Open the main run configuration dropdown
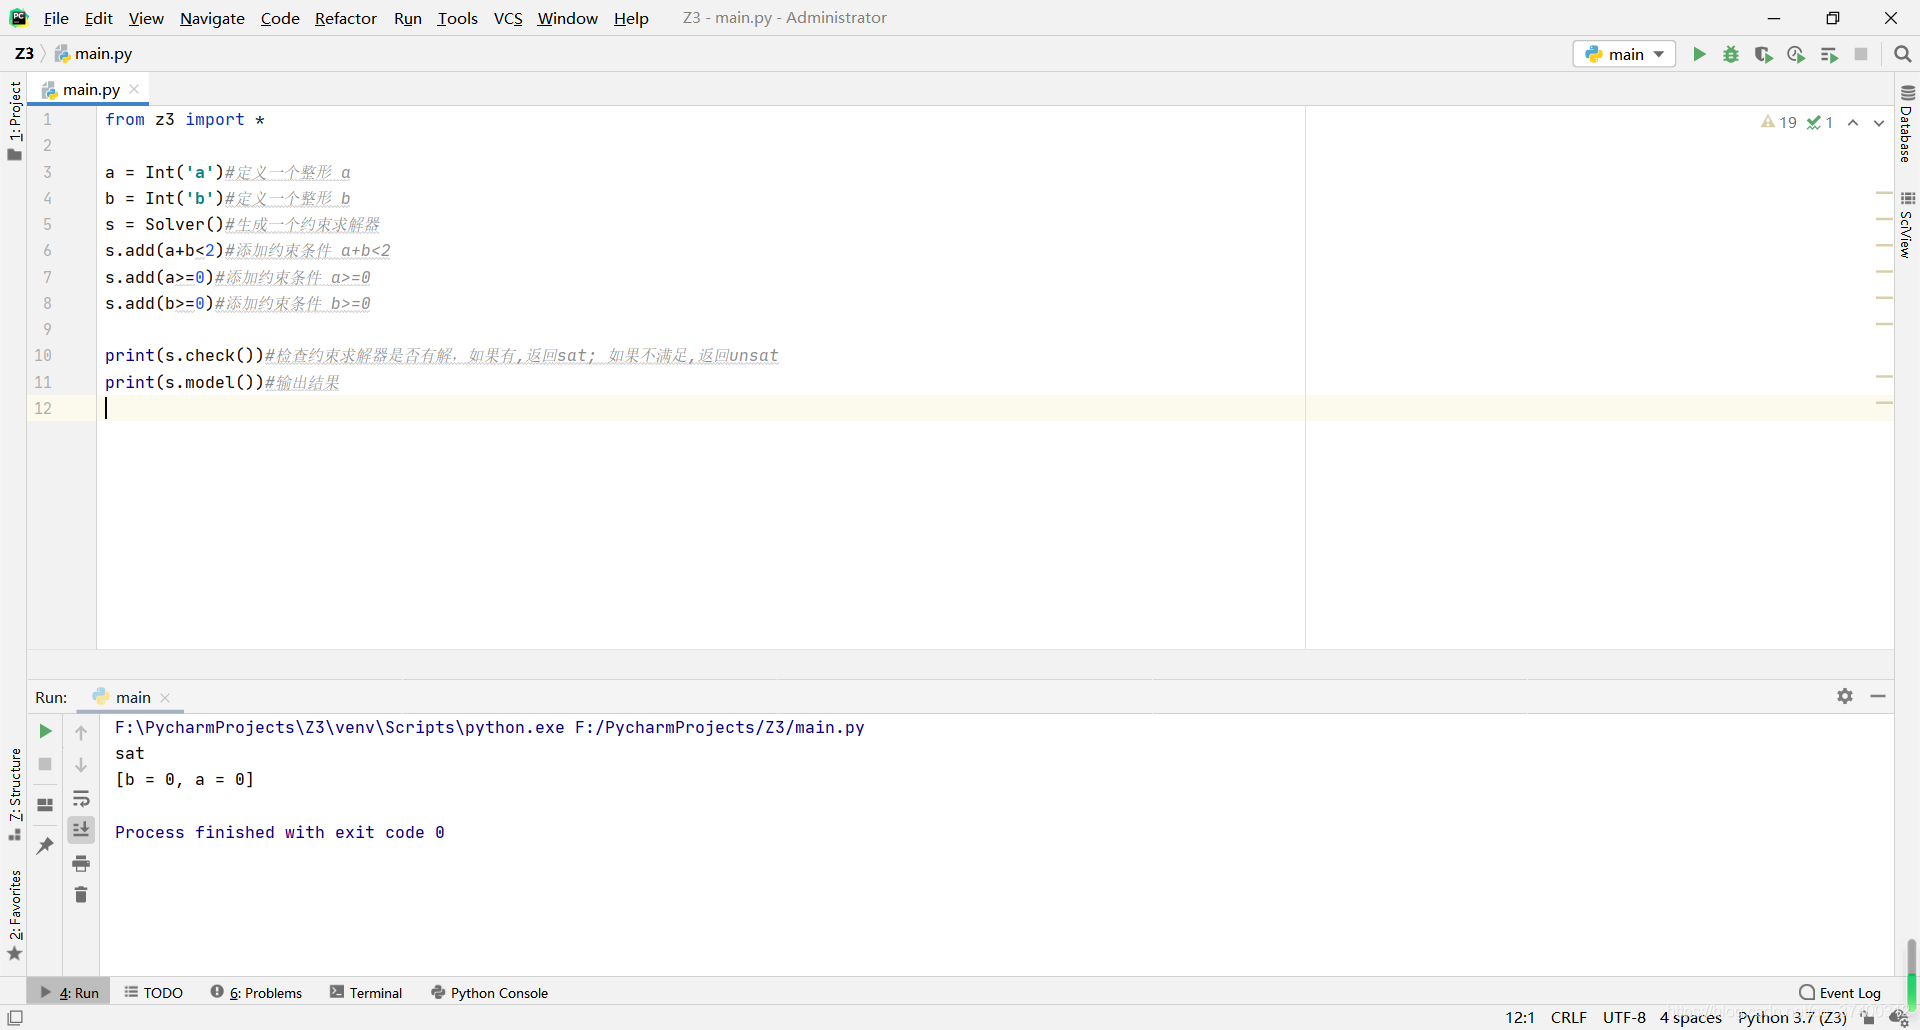 [1624, 54]
